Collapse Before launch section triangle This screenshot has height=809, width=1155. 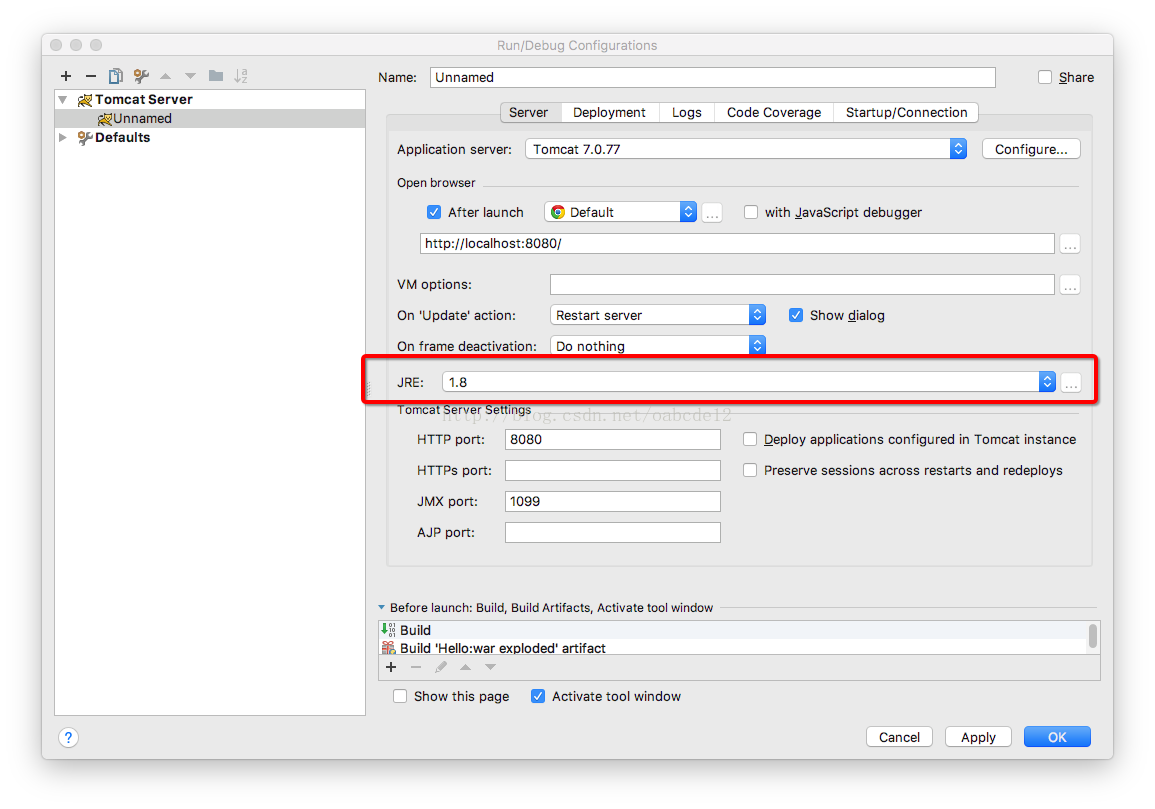(382, 608)
